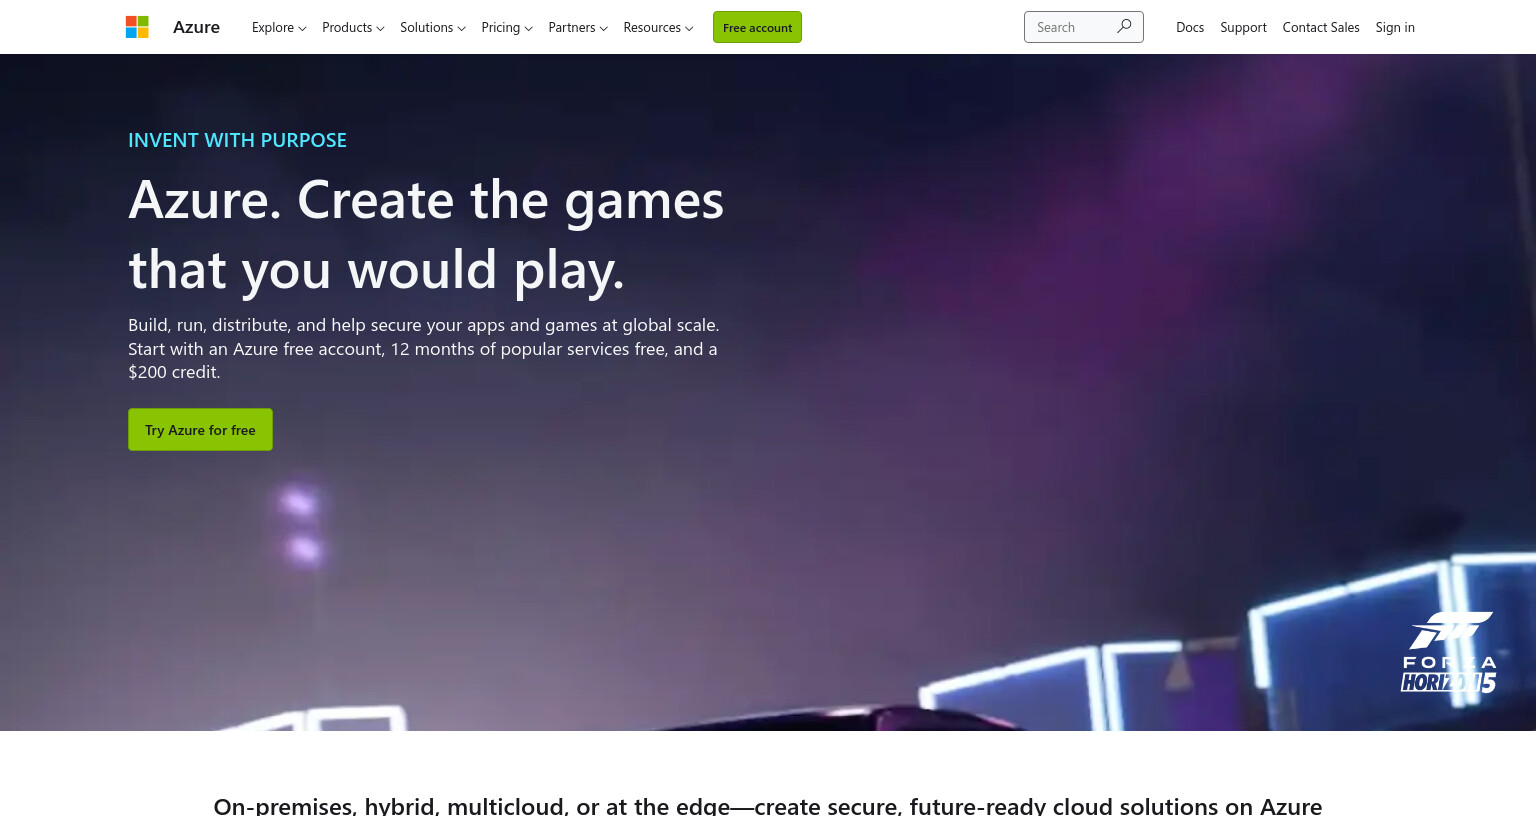Click the Contact Sales link
The image size is (1536, 816).
click(x=1321, y=27)
